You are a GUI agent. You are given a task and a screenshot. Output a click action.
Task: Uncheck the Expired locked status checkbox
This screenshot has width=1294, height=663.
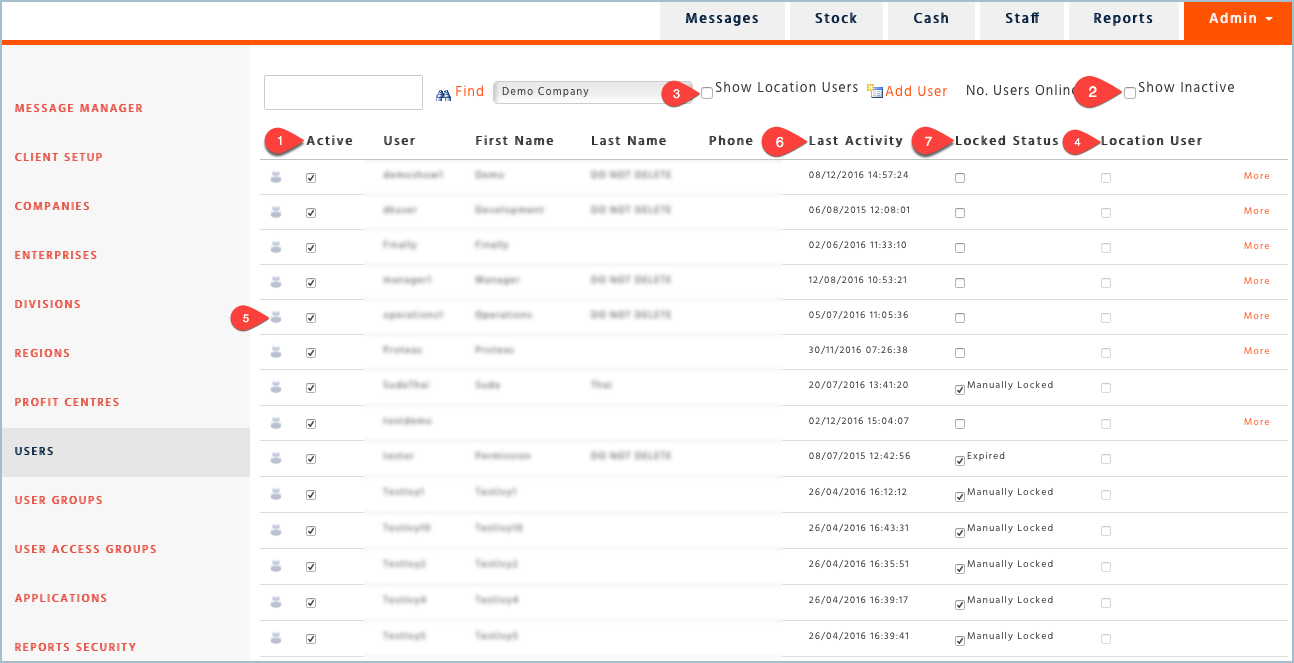pos(960,460)
